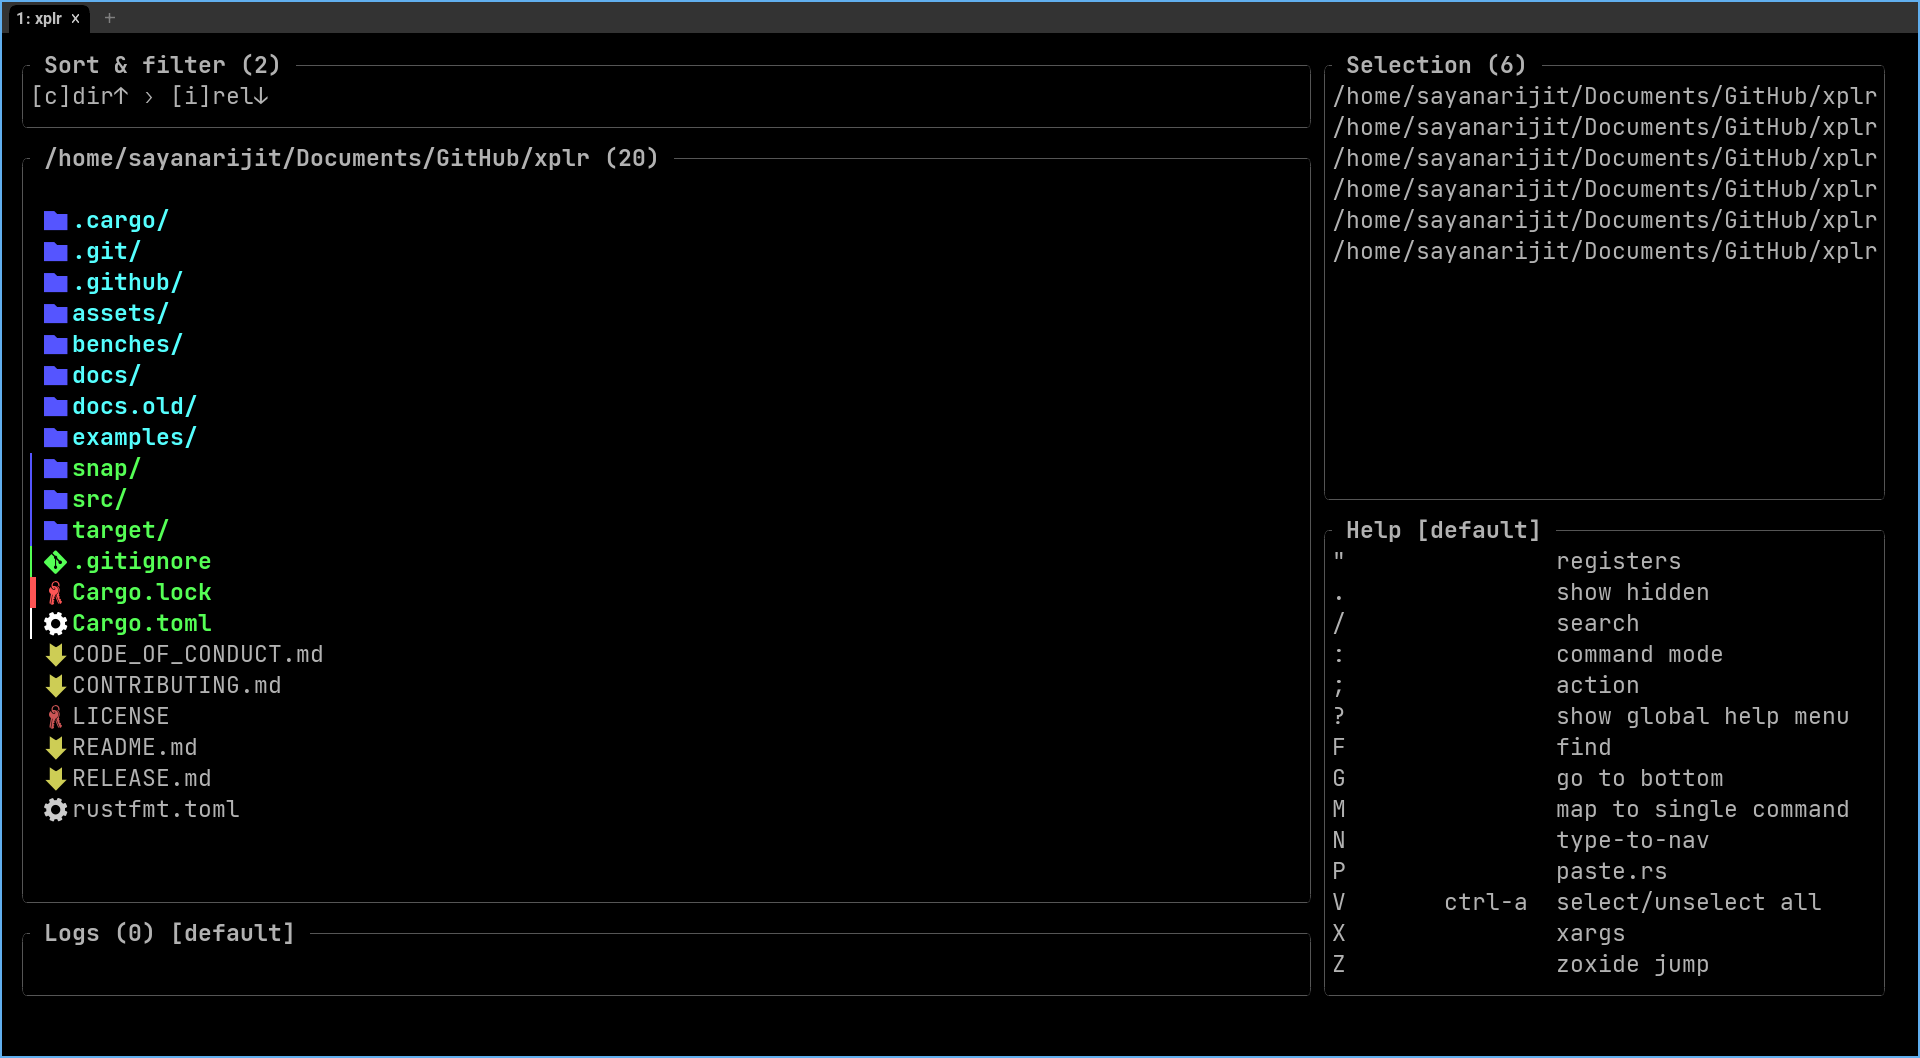The height and width of the screenshot is (1058, 1920).
Task: Click the markdown icon of CODE_OF_CONDUCT.md
Action: [56, 655]
